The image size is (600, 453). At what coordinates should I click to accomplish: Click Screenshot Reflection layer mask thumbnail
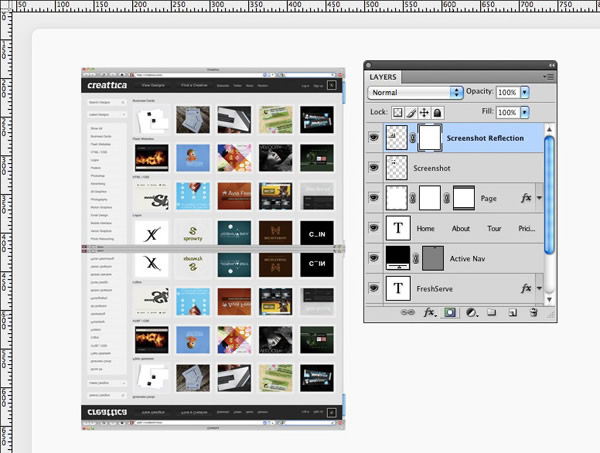pos(430,137)
